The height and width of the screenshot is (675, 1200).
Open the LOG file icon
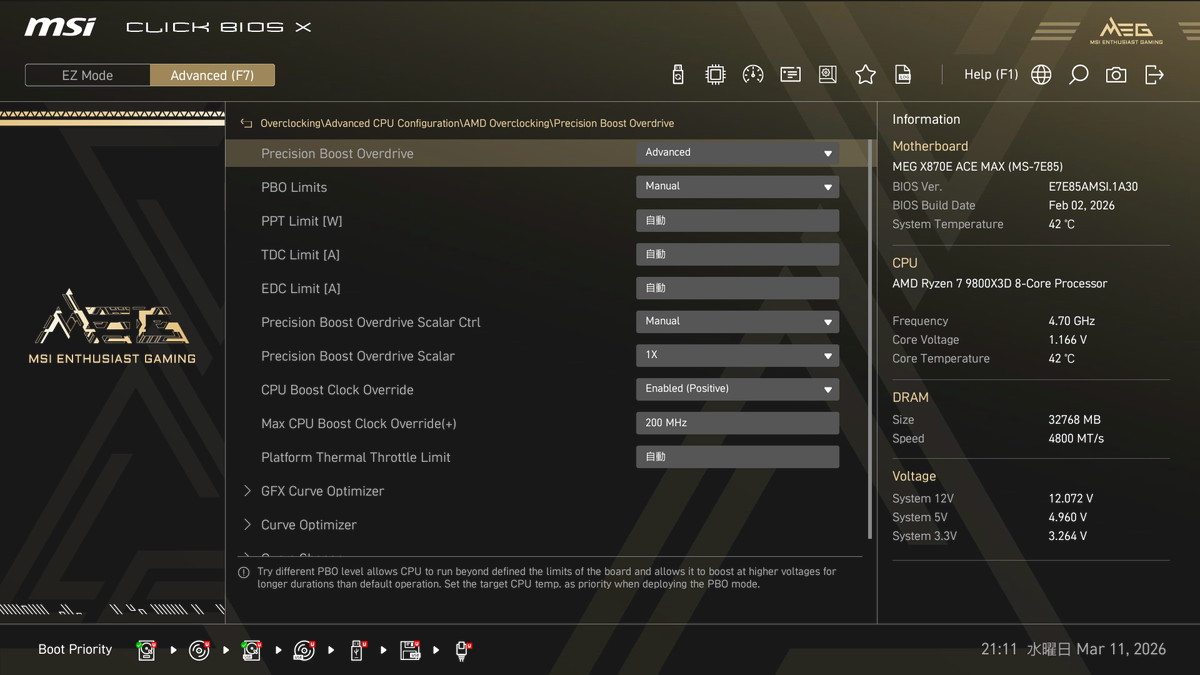click(x=903, y=75)
